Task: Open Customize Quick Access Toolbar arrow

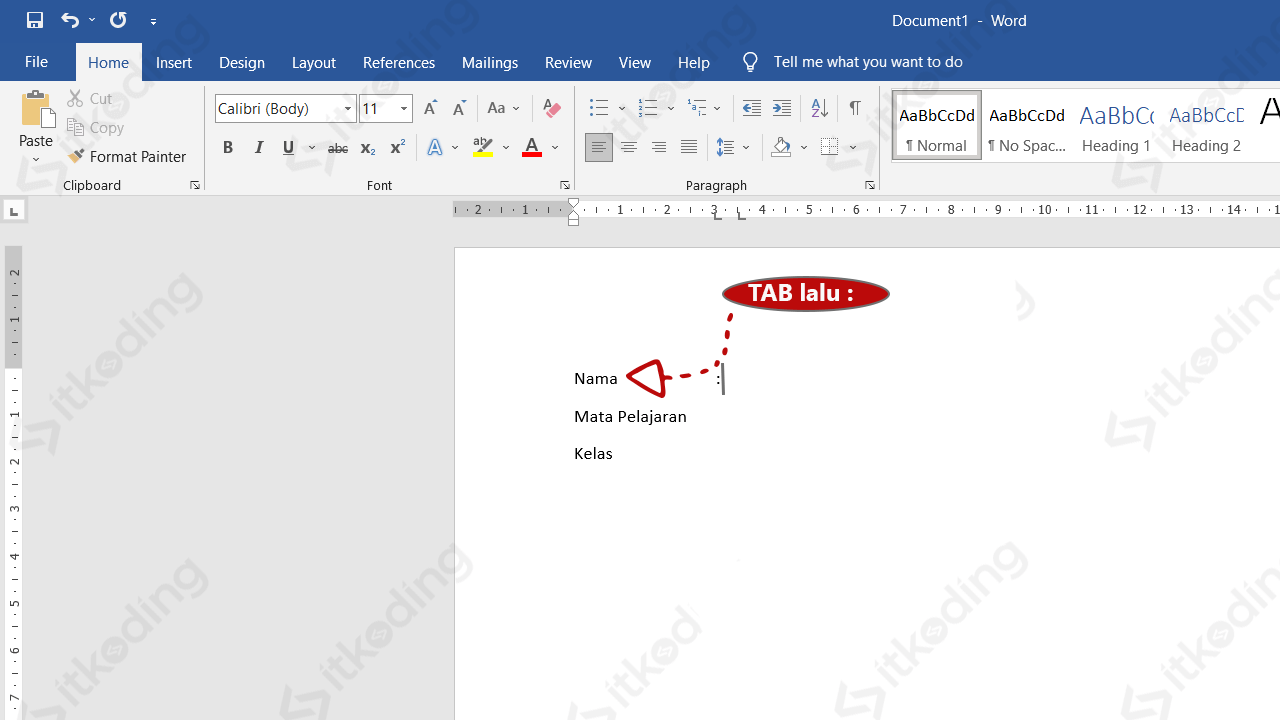Action: (153, 21)
